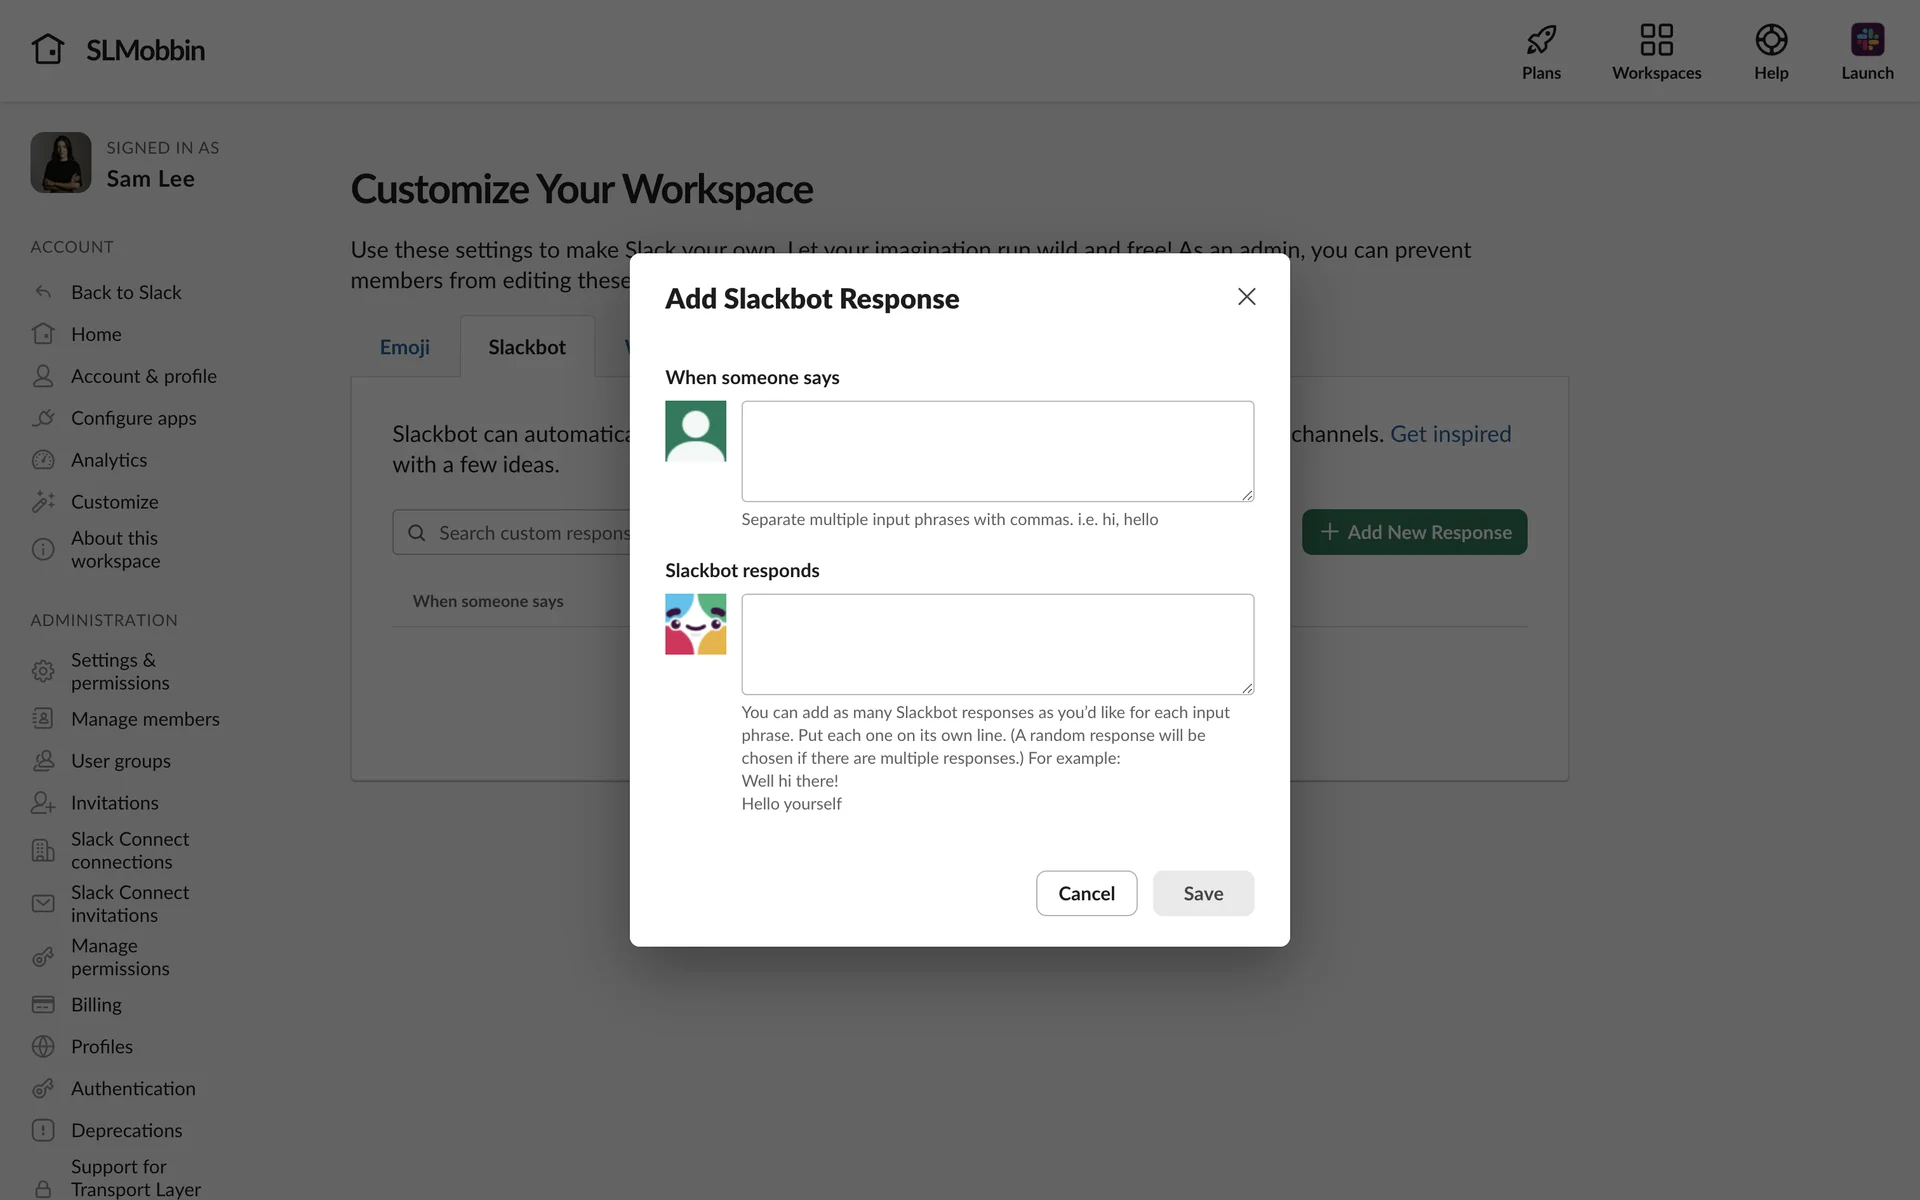Click the Analytics gauge icon in sidebar

tap(43, 460)
